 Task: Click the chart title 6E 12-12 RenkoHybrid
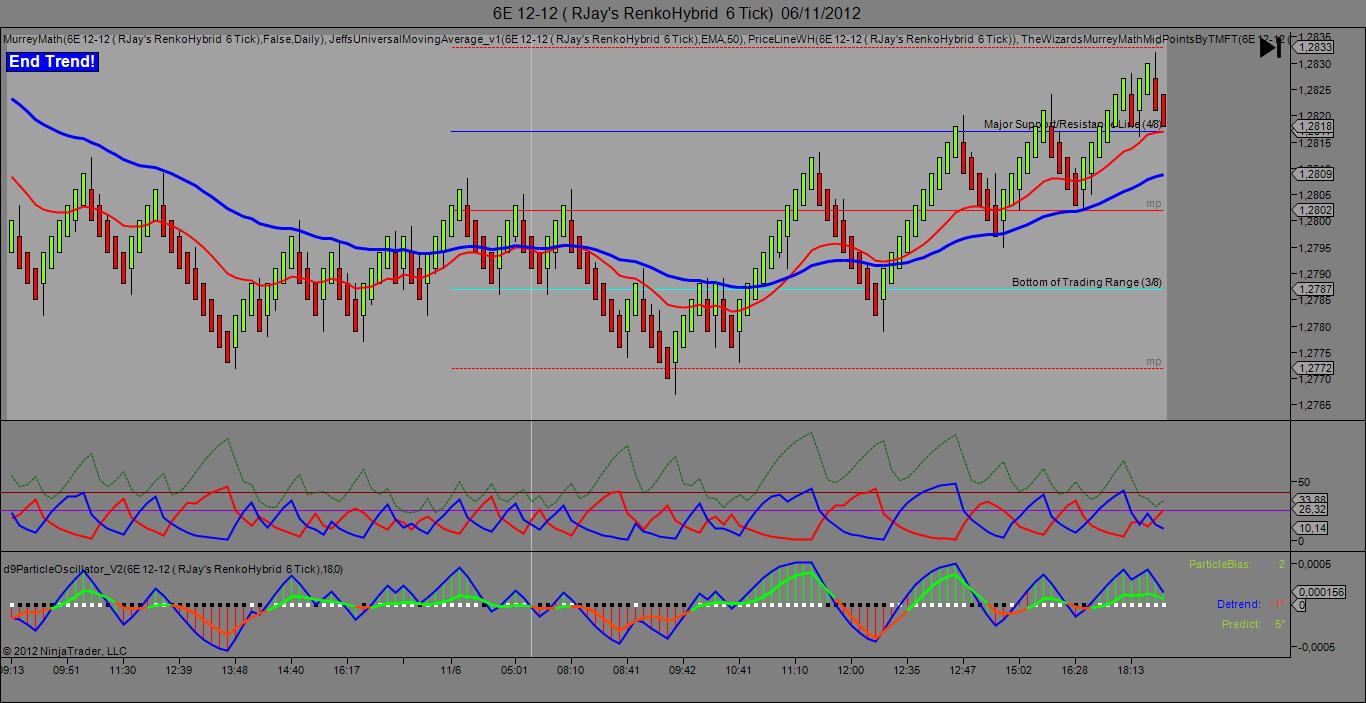point(676,13)
